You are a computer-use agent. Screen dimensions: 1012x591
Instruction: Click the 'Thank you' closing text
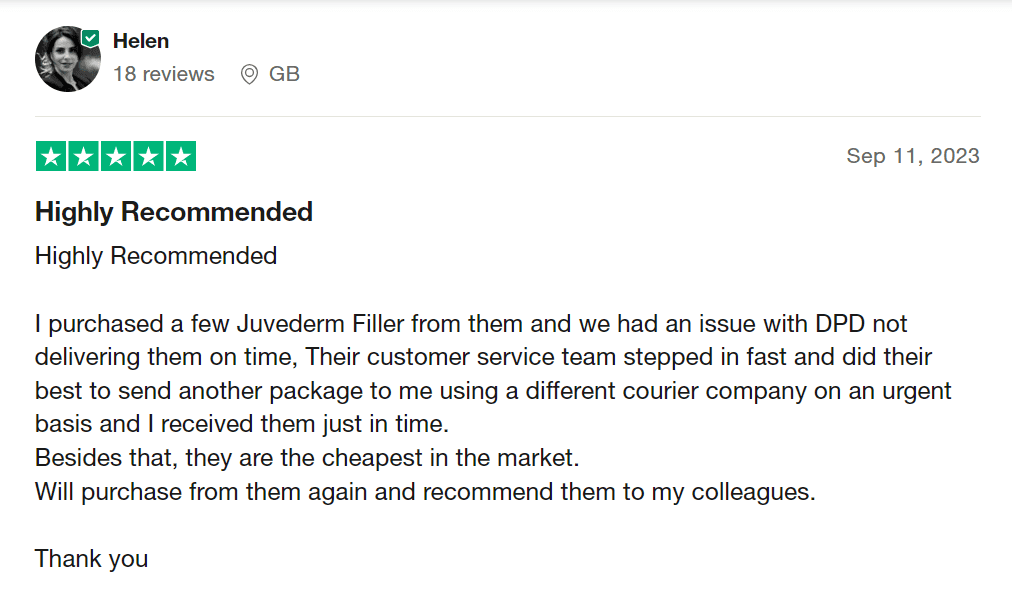point(91,559)
